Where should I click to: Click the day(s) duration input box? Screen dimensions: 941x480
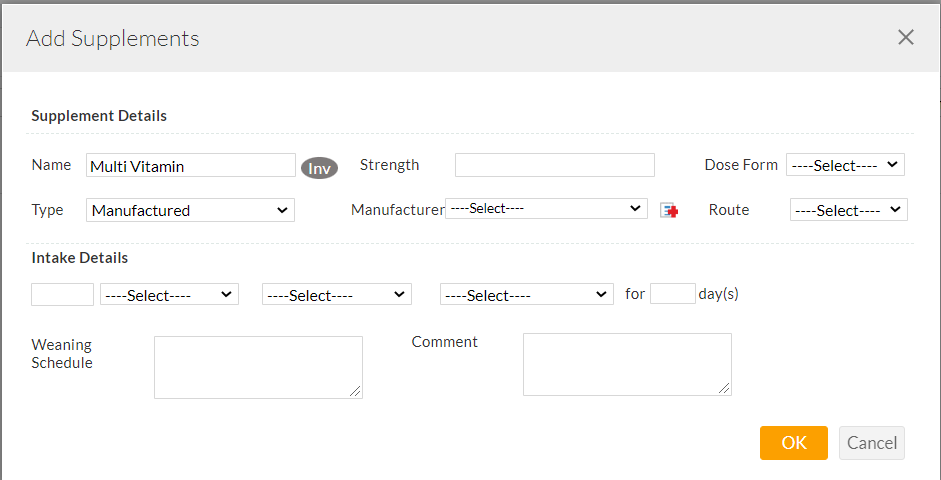(x=672, y=294)
